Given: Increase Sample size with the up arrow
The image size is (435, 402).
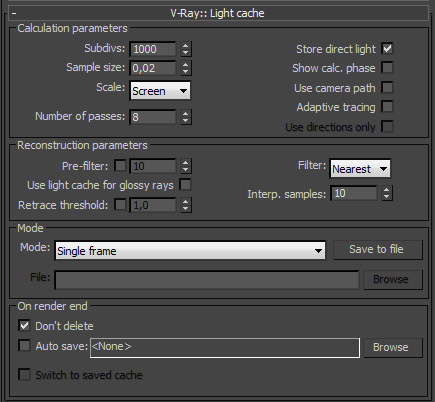Looking at the screenshot, I should (186, 65).
